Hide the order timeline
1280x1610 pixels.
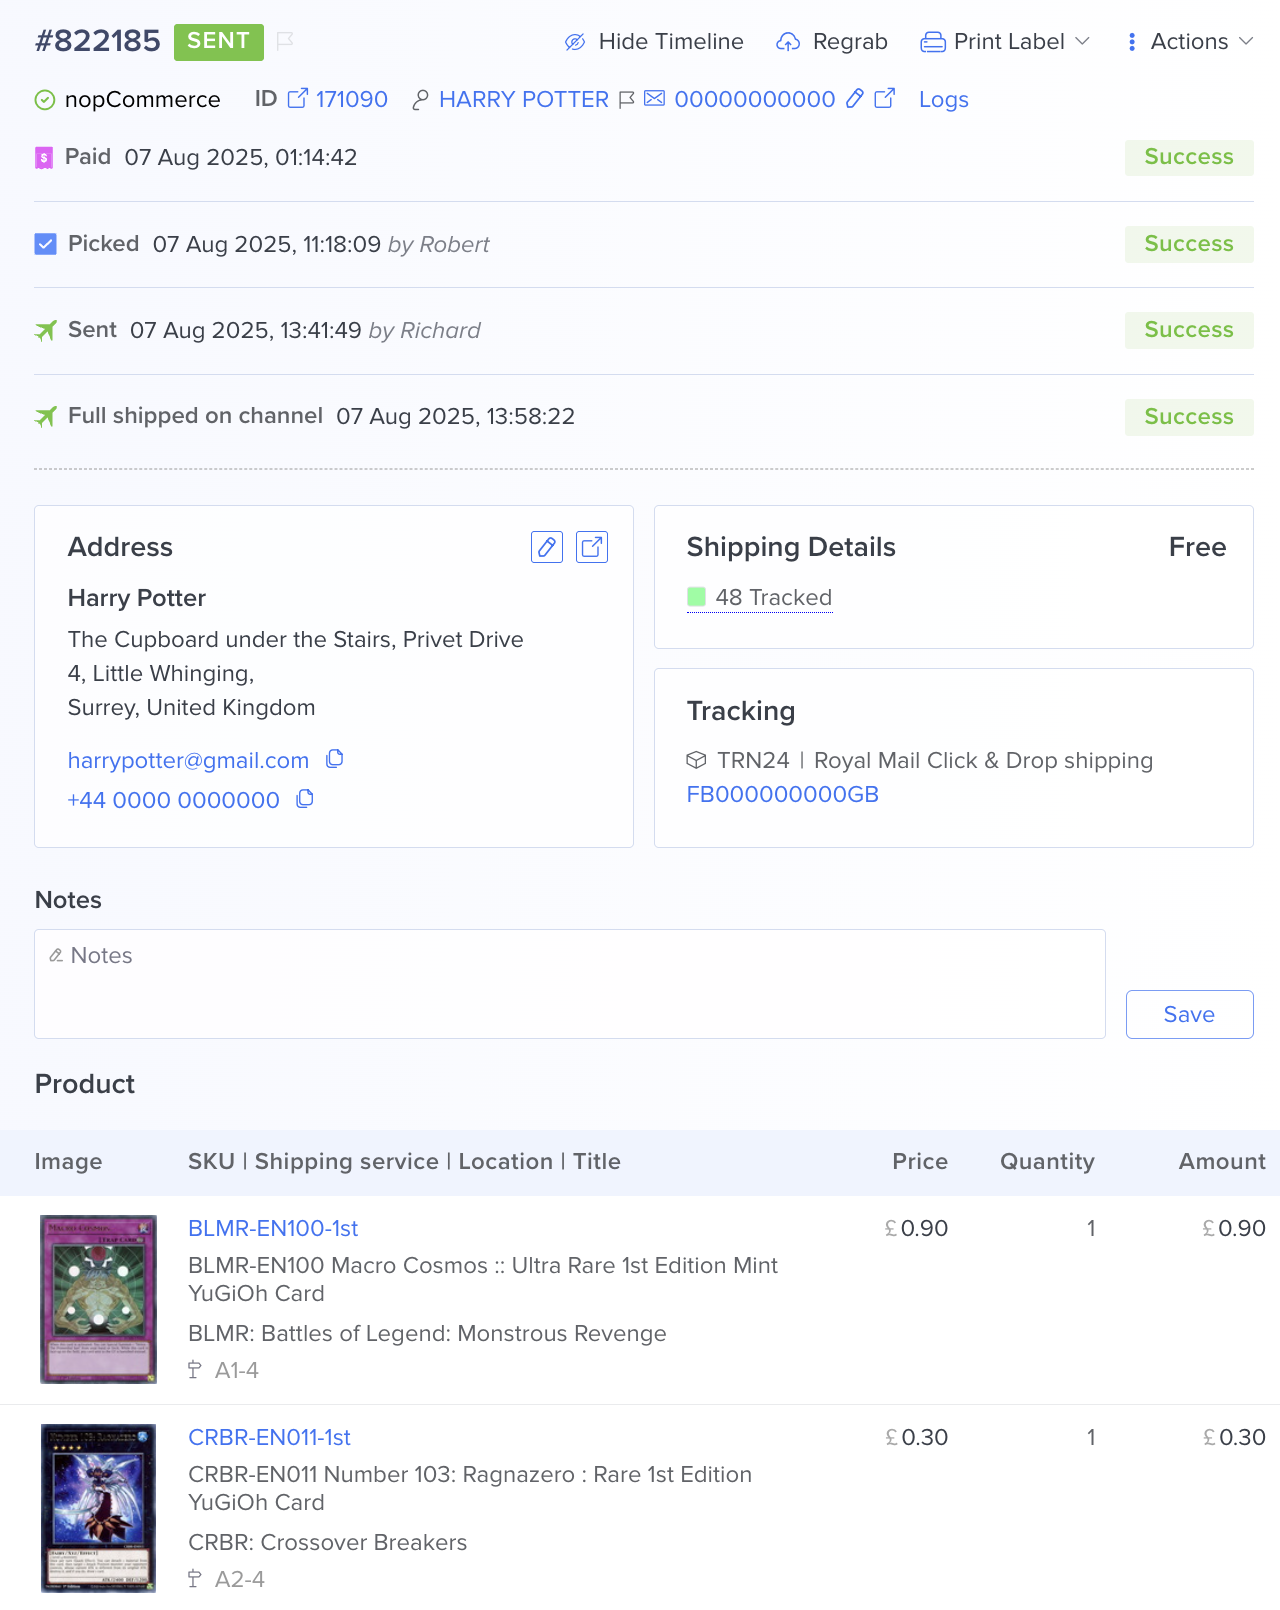[x=654, y=41]
